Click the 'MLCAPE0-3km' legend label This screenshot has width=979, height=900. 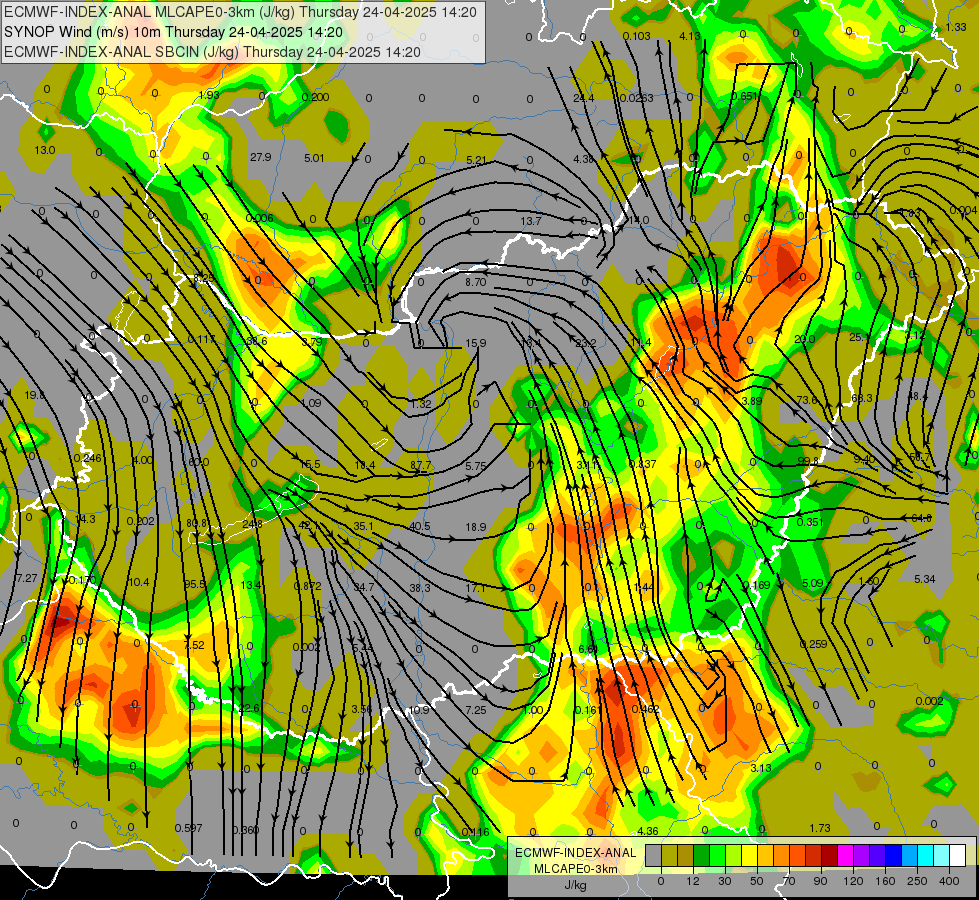click(576, 869)
